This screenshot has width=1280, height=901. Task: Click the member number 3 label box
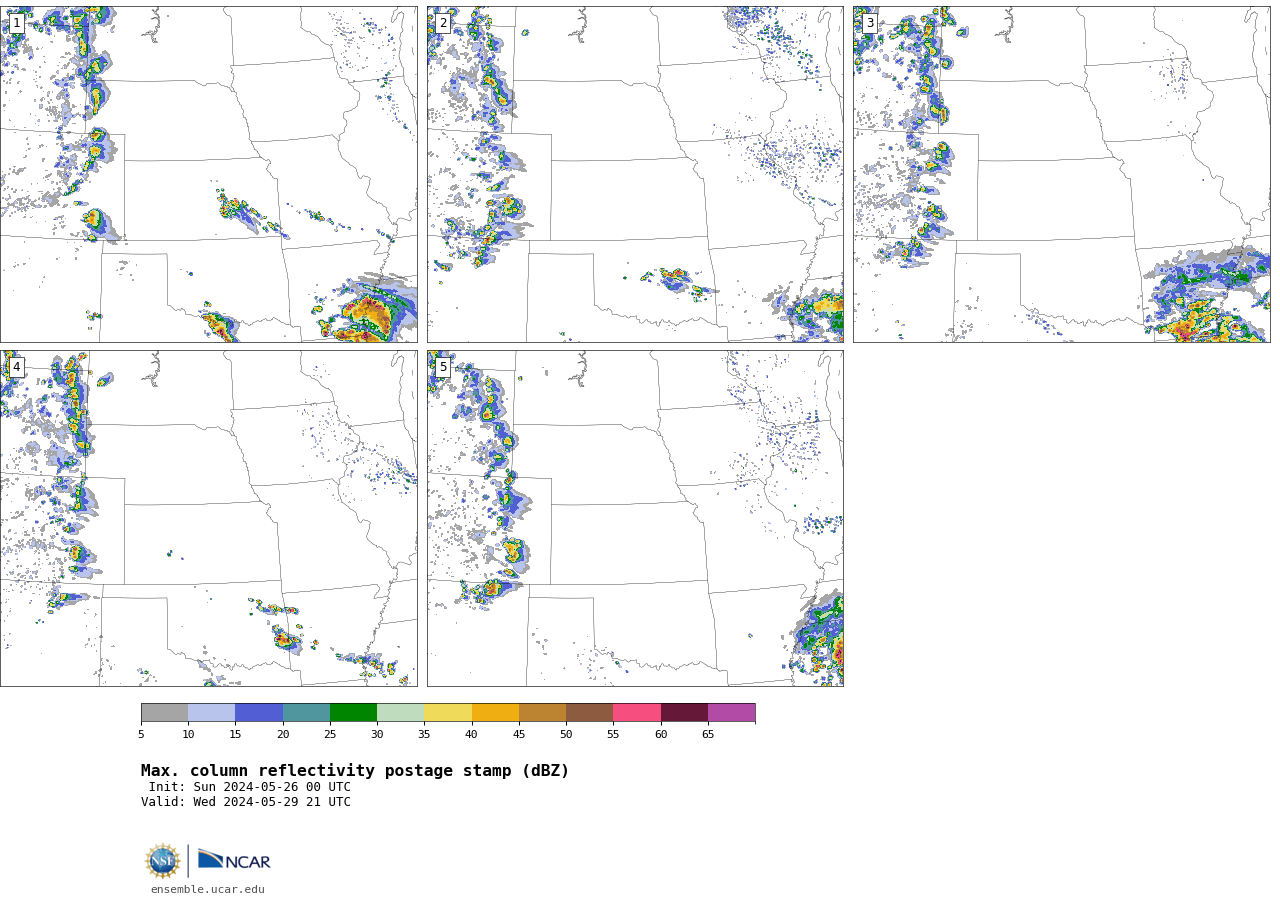[869, 23]
